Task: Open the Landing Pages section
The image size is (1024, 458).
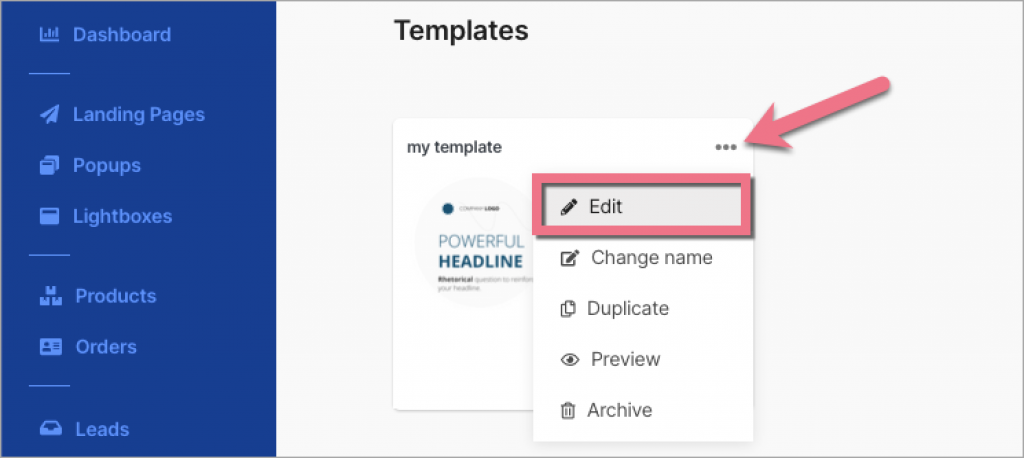Action: [138, 115]
